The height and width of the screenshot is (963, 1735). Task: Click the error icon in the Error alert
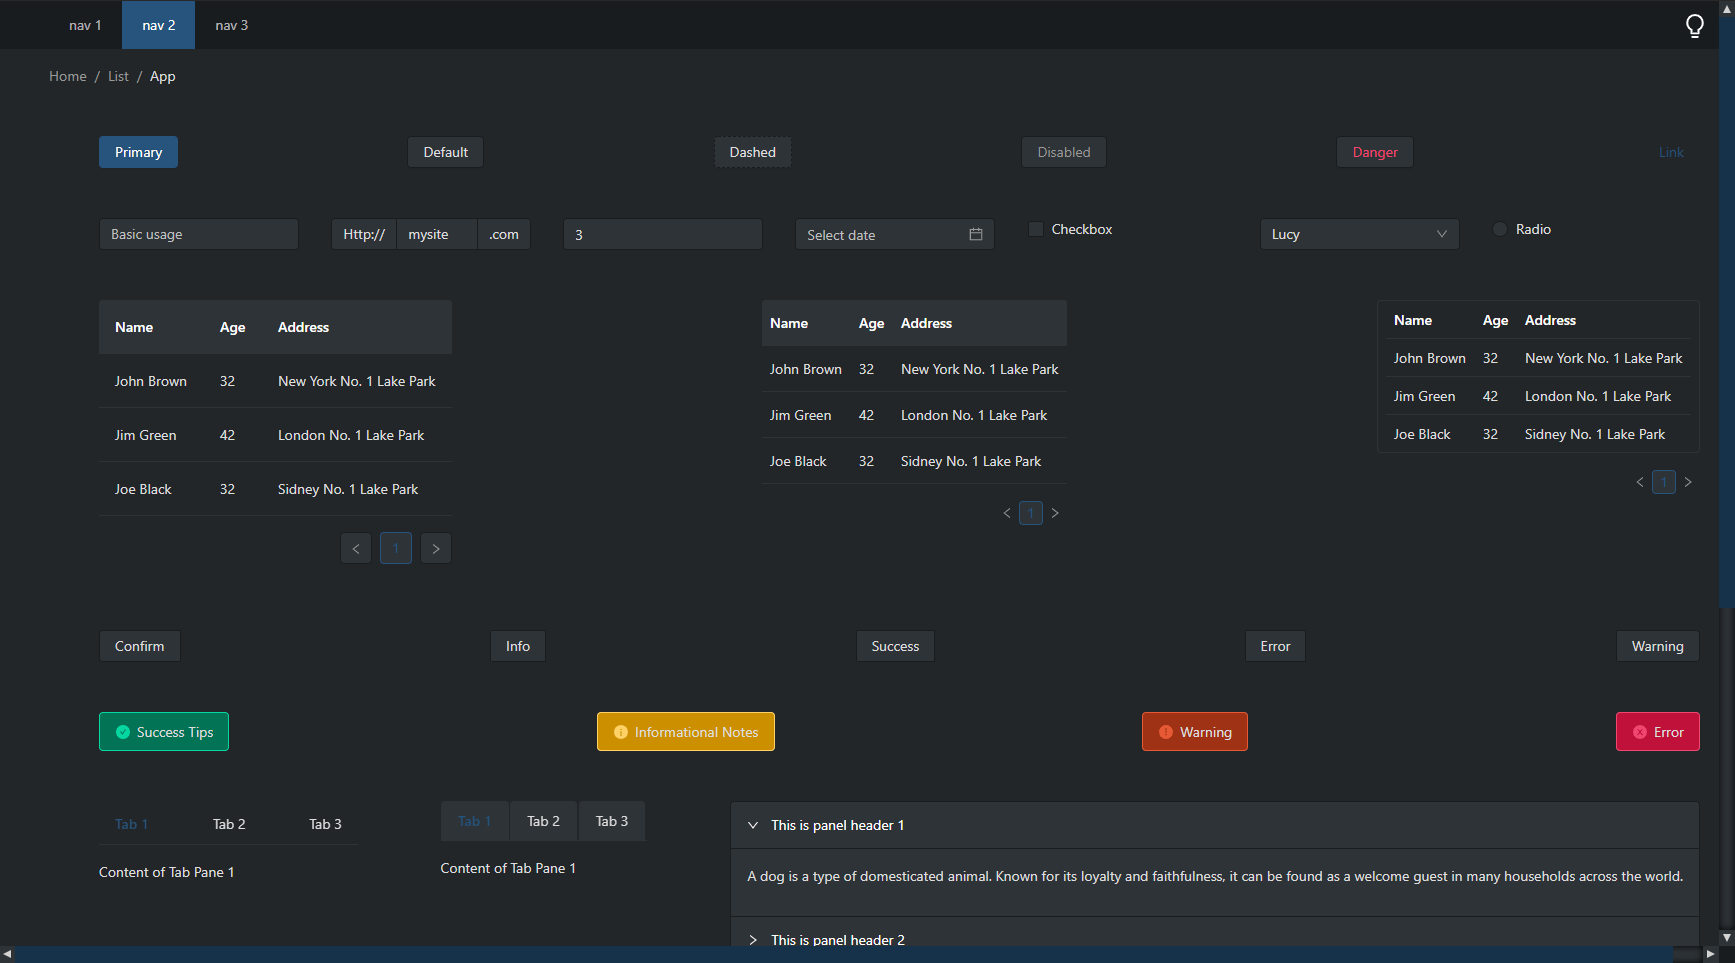(x=1640, y=731)
